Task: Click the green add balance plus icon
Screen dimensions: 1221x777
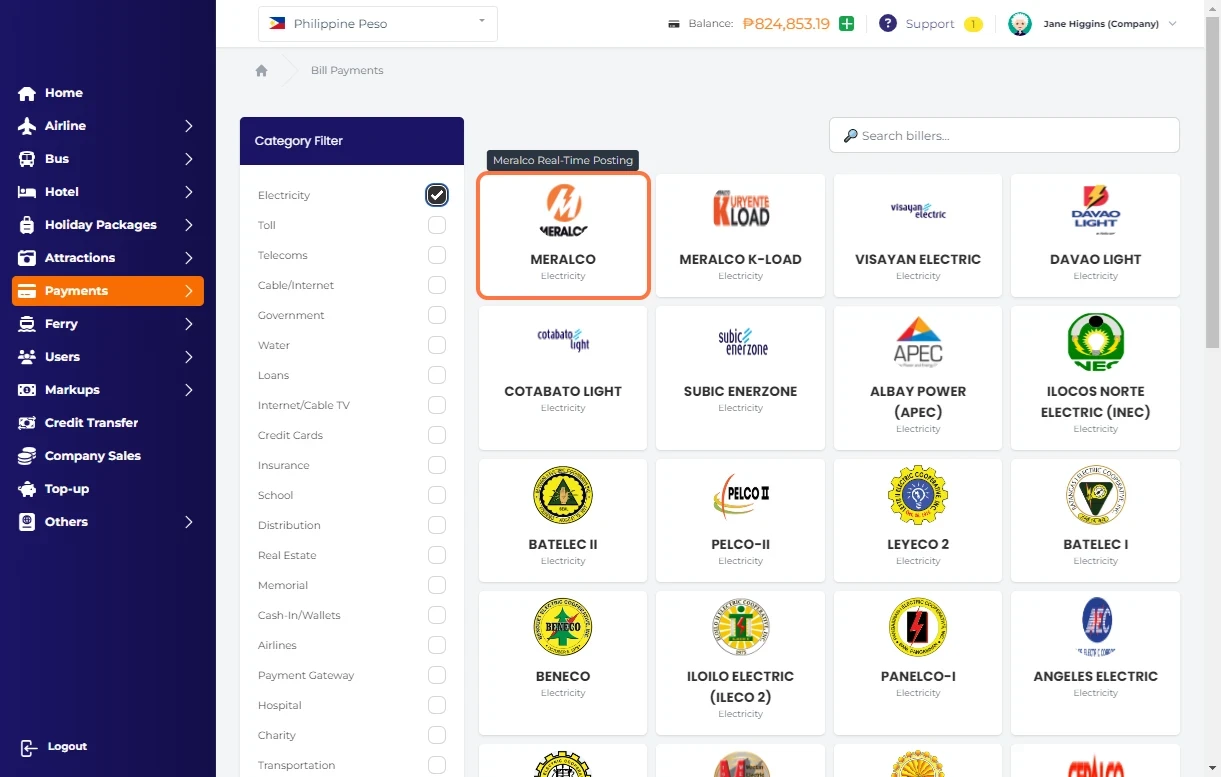Action: [847, 24]
